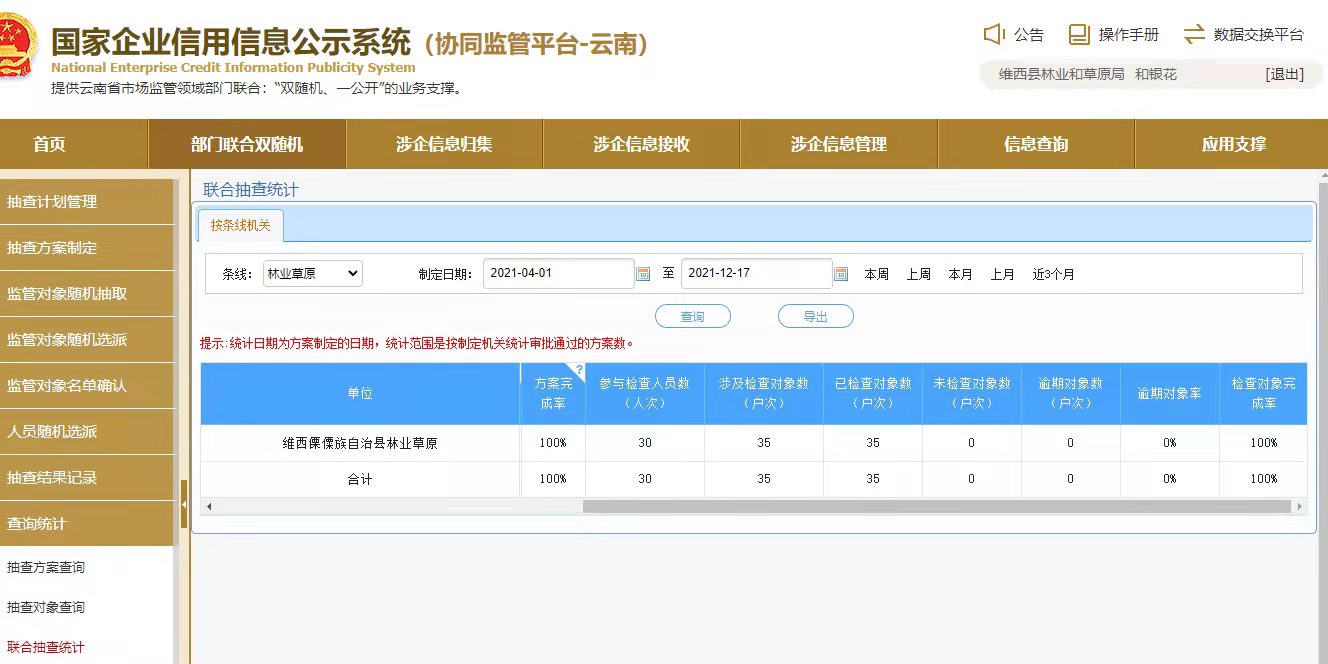Open the end date calendar picker icon
Image resolution: width=1328 pixels, height=664 pixels.
[x=841, y=274]
